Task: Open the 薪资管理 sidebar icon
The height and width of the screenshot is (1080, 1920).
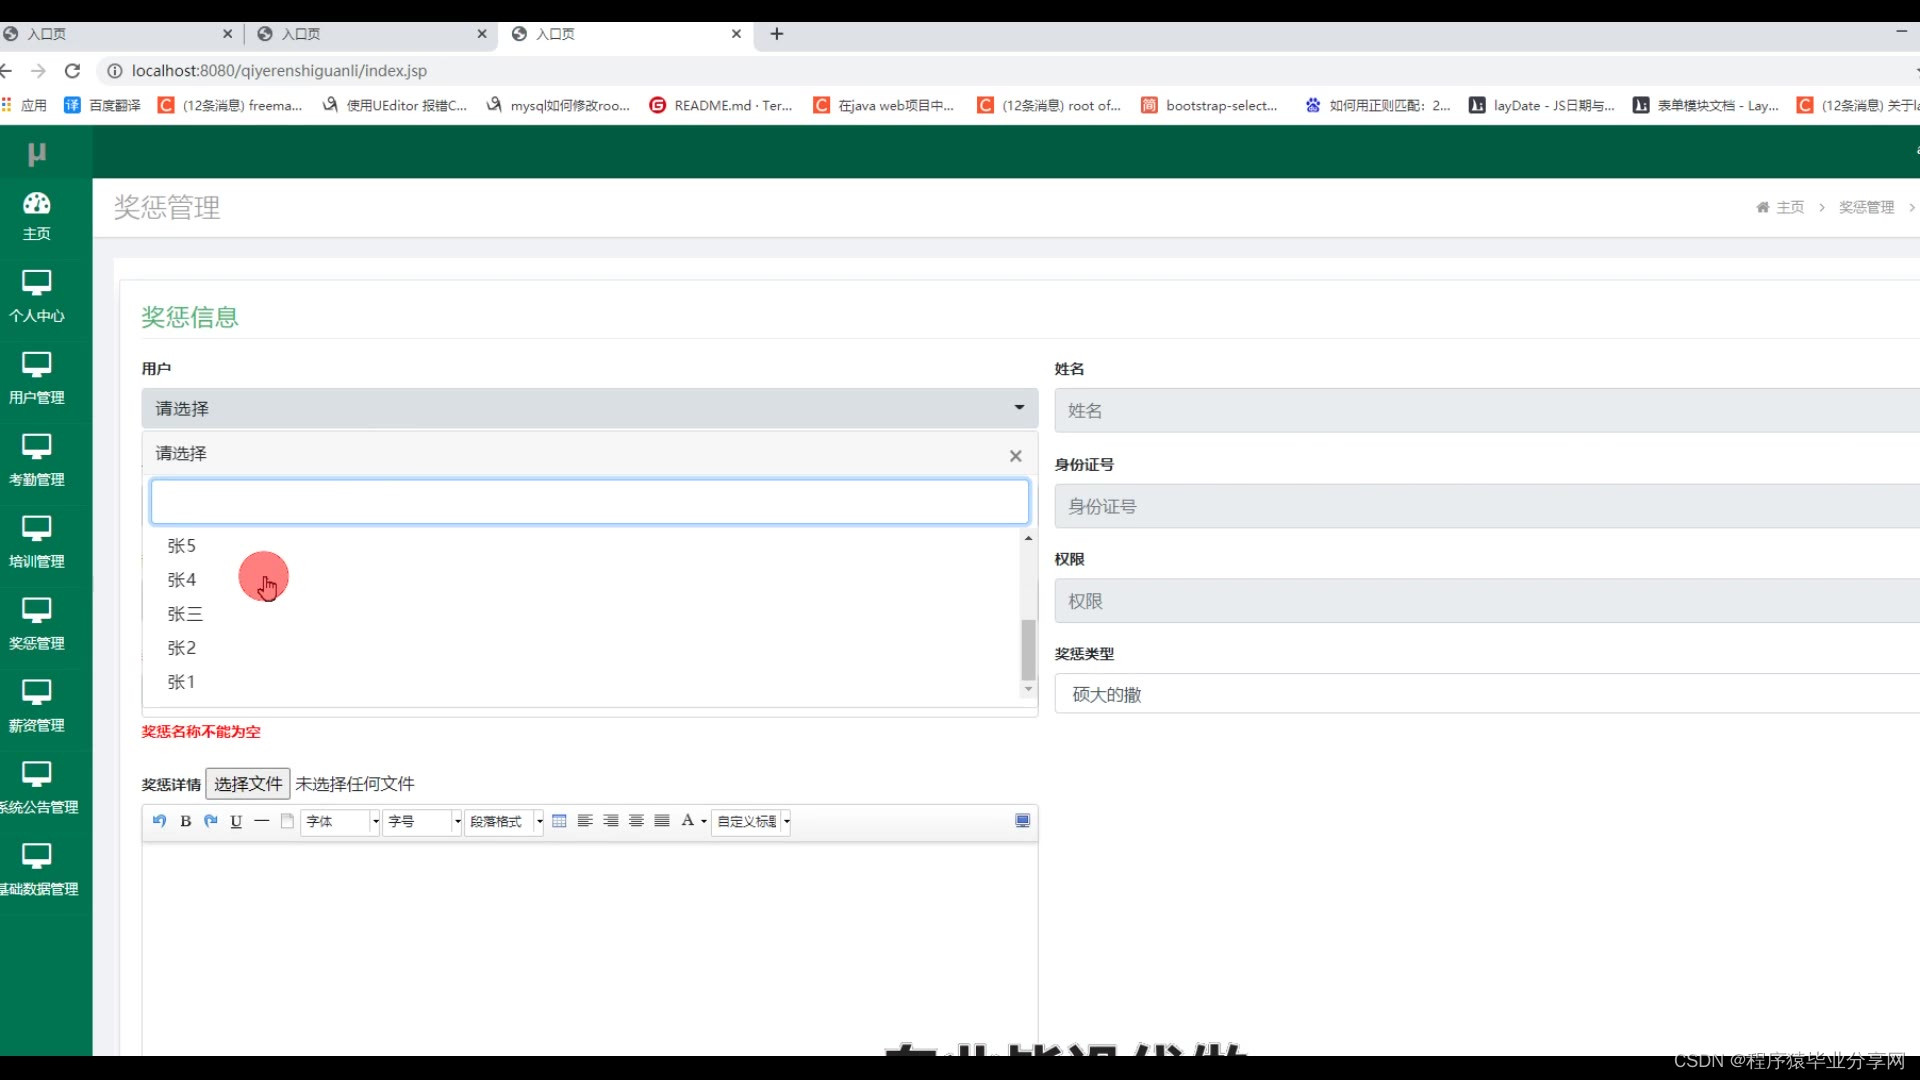Action: coord(37,692)
